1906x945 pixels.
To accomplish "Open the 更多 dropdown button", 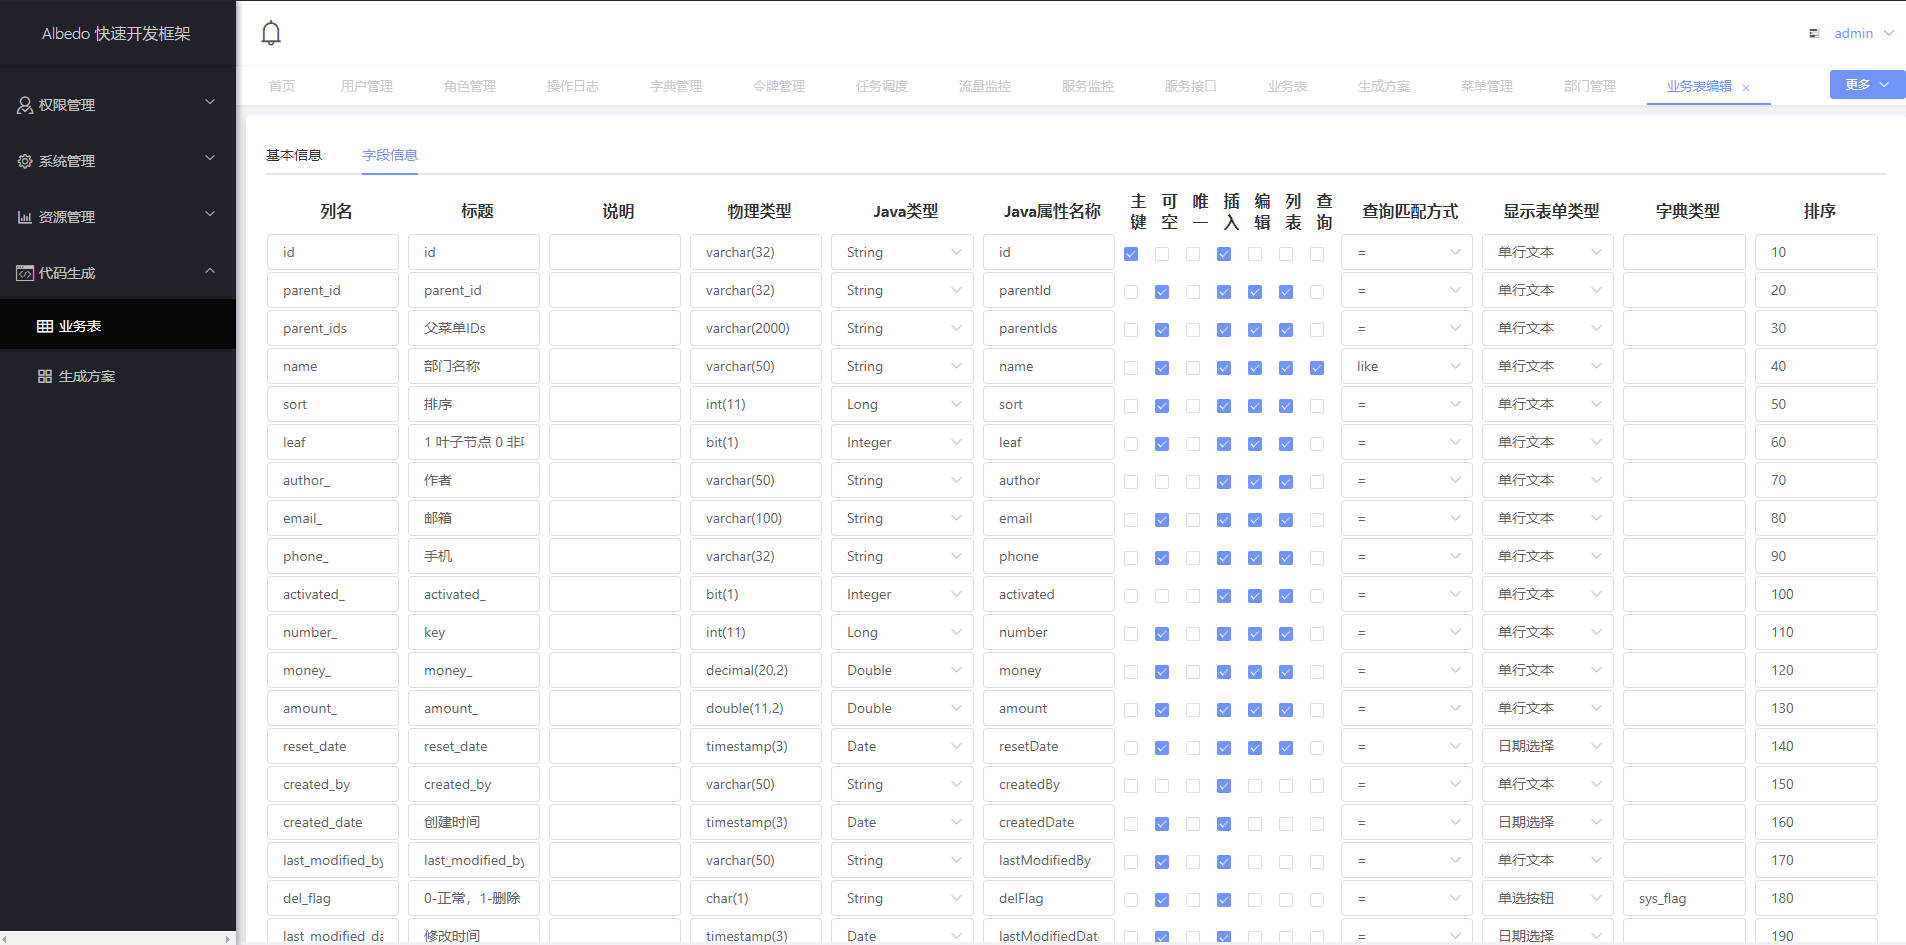I will tap(1867, 85).
